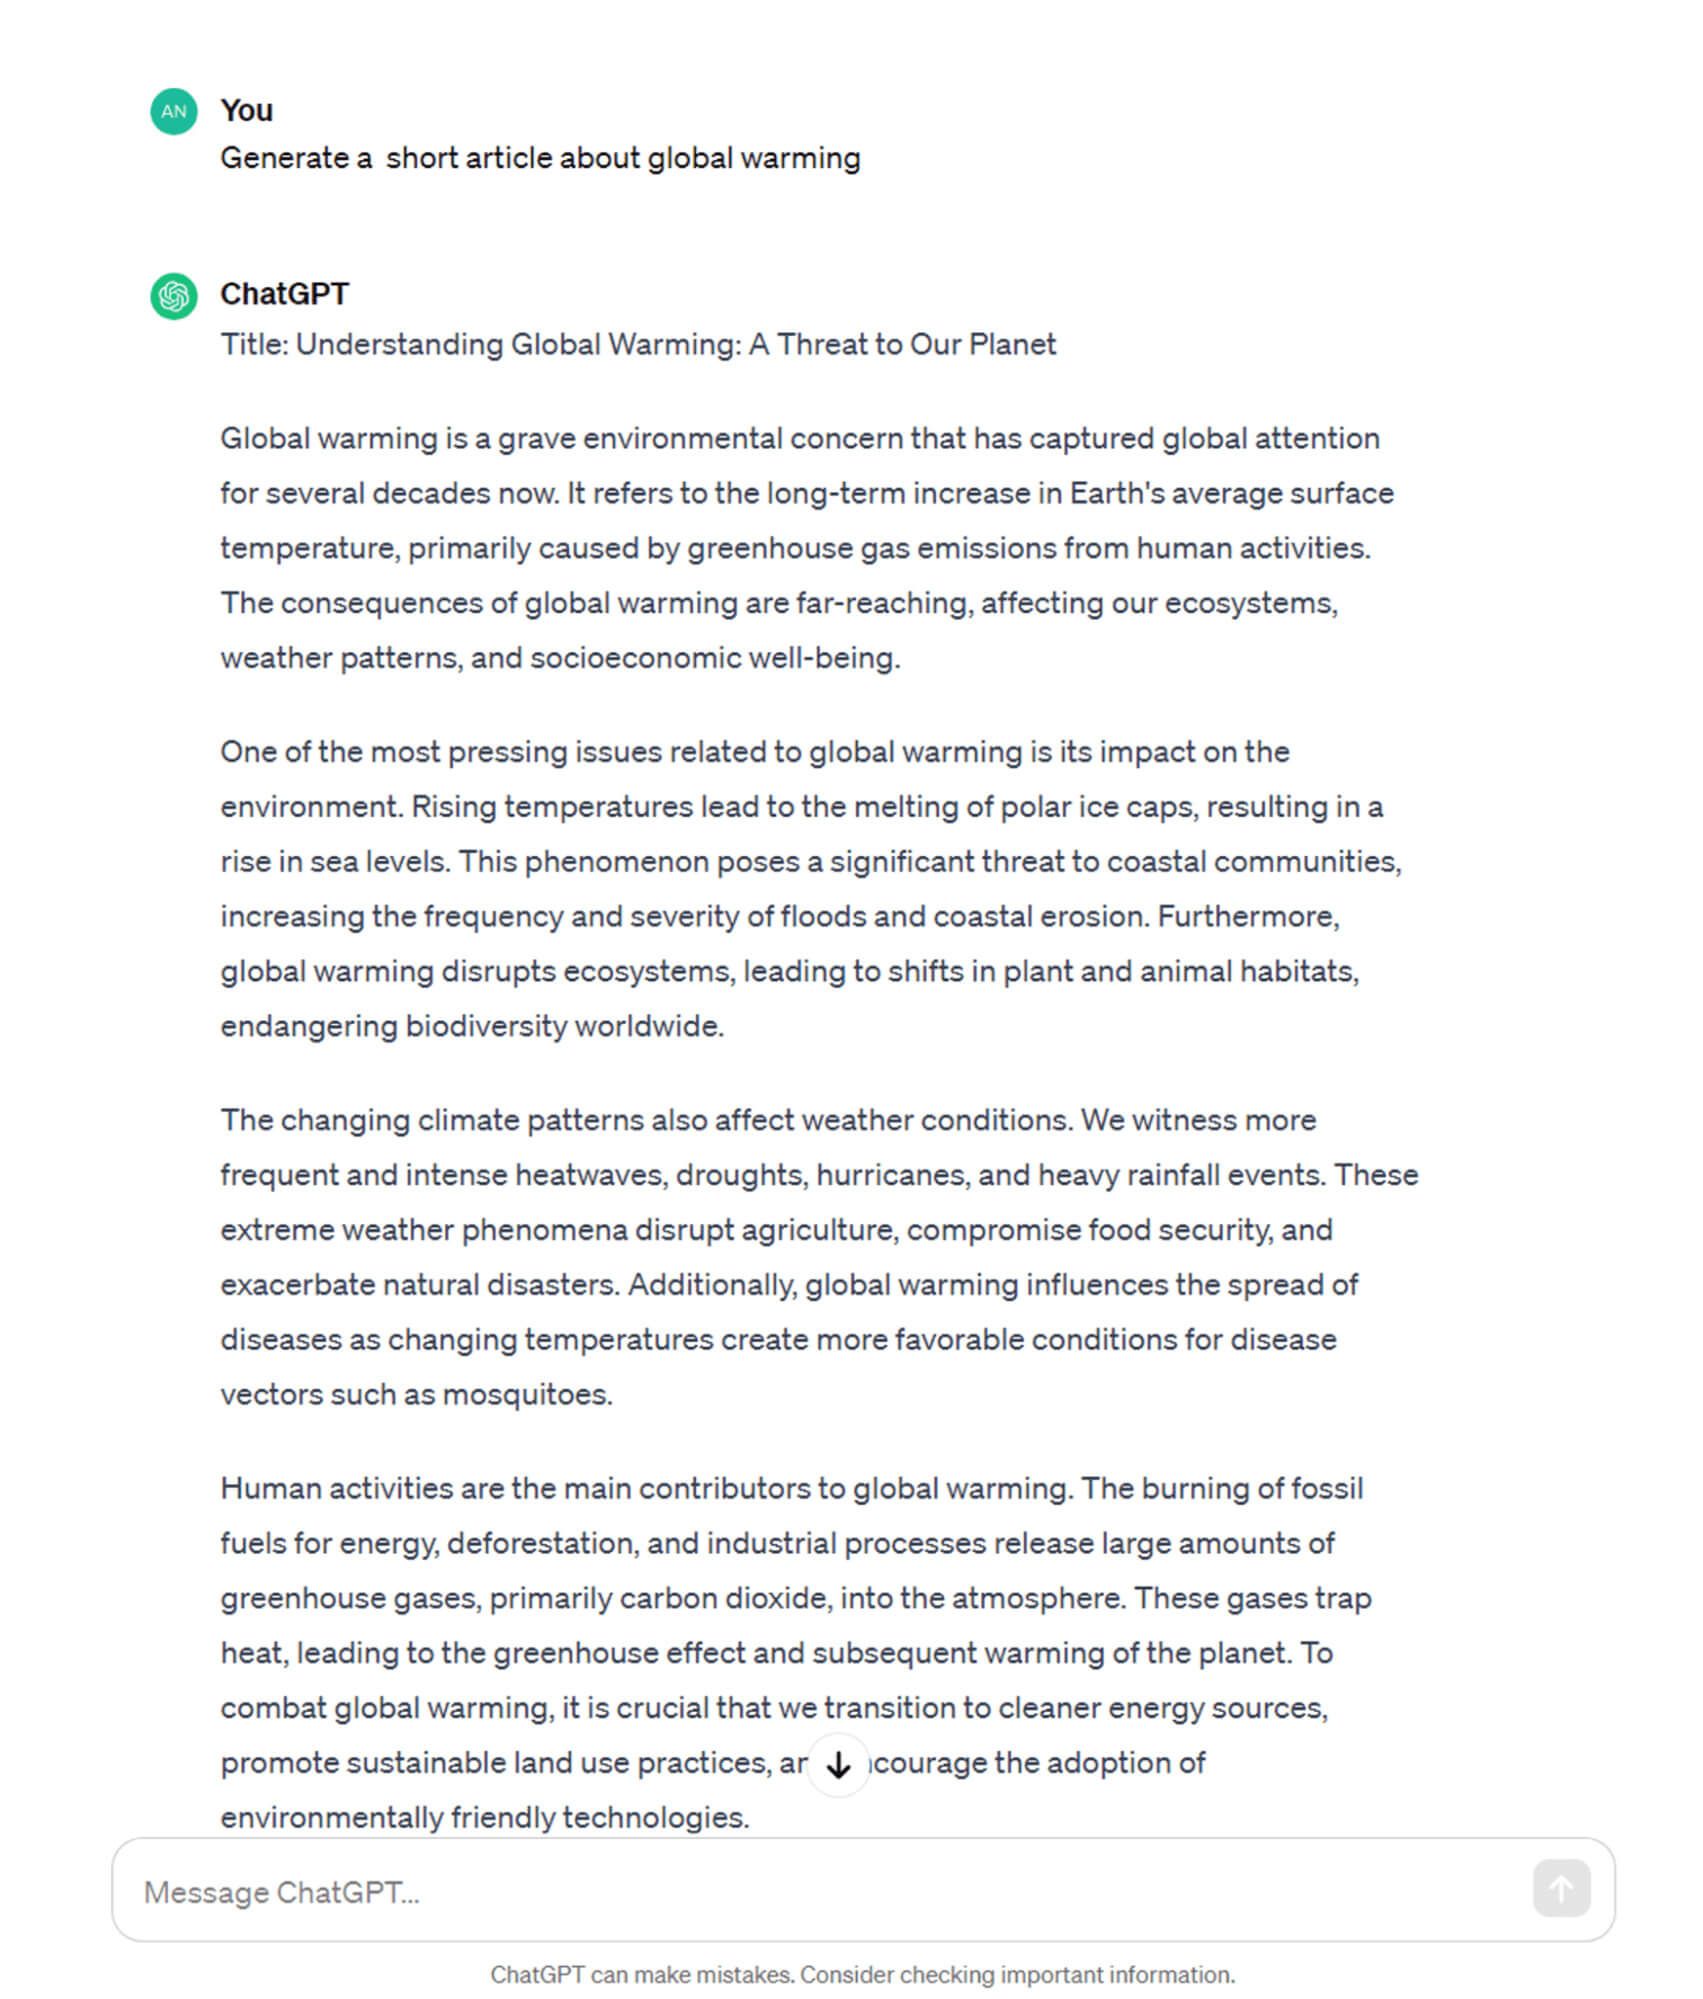Click the paragraph starting "One of the most pressing"
Image resolution: width=1703 pixels, height=1999 pixels.
coord(811,889)
